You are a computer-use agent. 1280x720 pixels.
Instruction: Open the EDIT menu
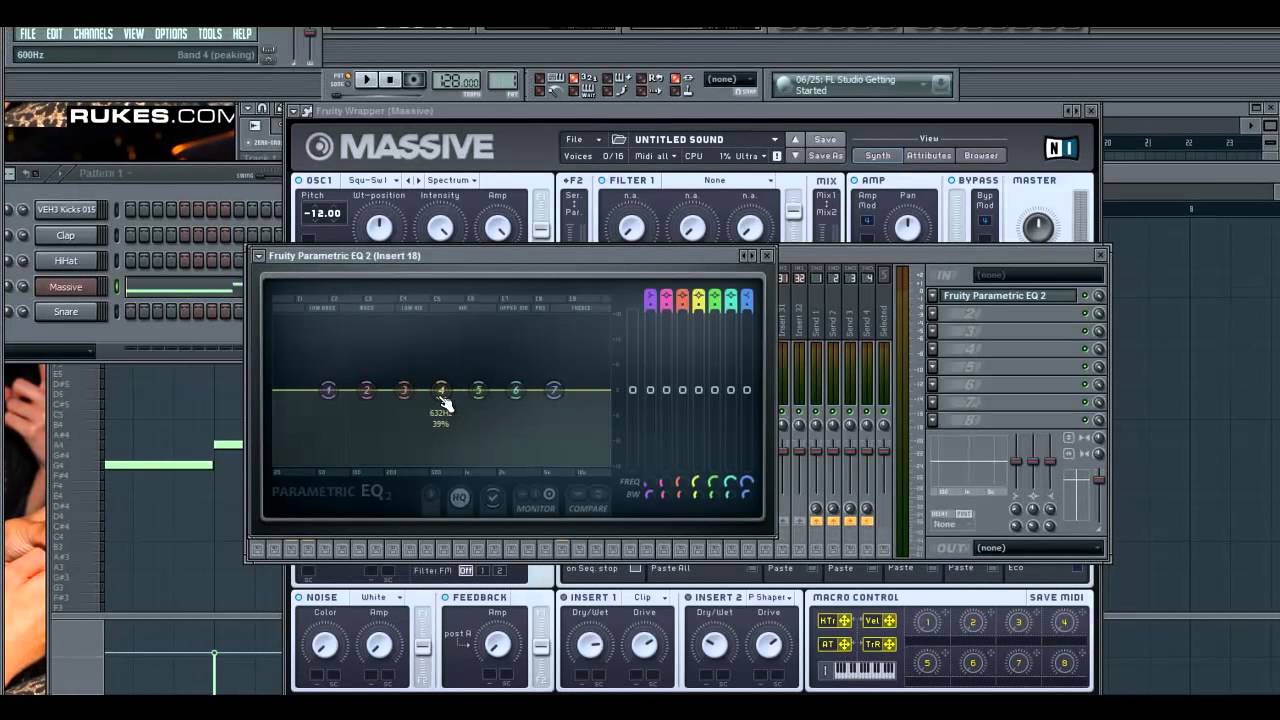pos(54,34)
